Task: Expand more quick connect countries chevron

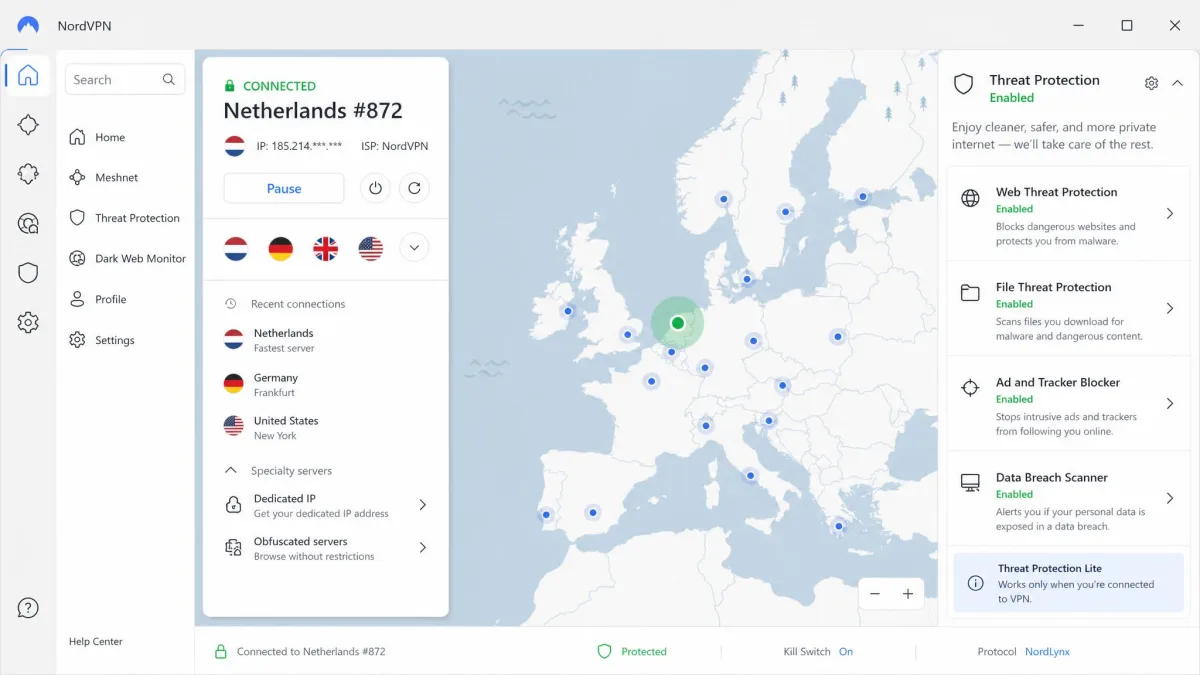Action: 414,248
